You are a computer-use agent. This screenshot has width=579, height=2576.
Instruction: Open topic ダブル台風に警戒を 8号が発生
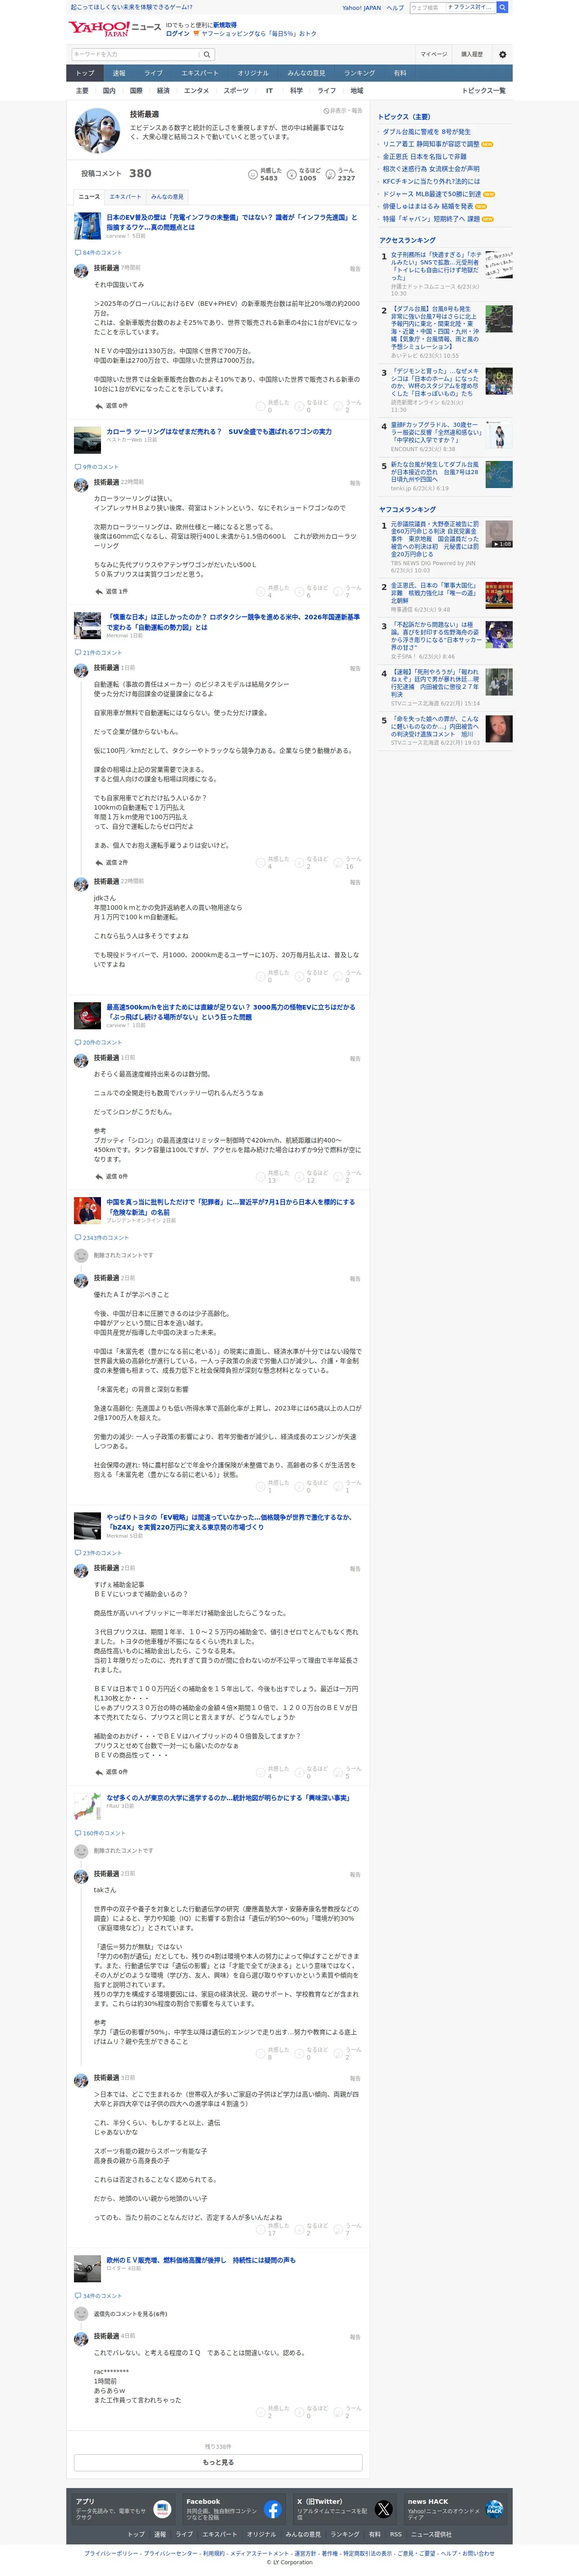tap(426, 132)
